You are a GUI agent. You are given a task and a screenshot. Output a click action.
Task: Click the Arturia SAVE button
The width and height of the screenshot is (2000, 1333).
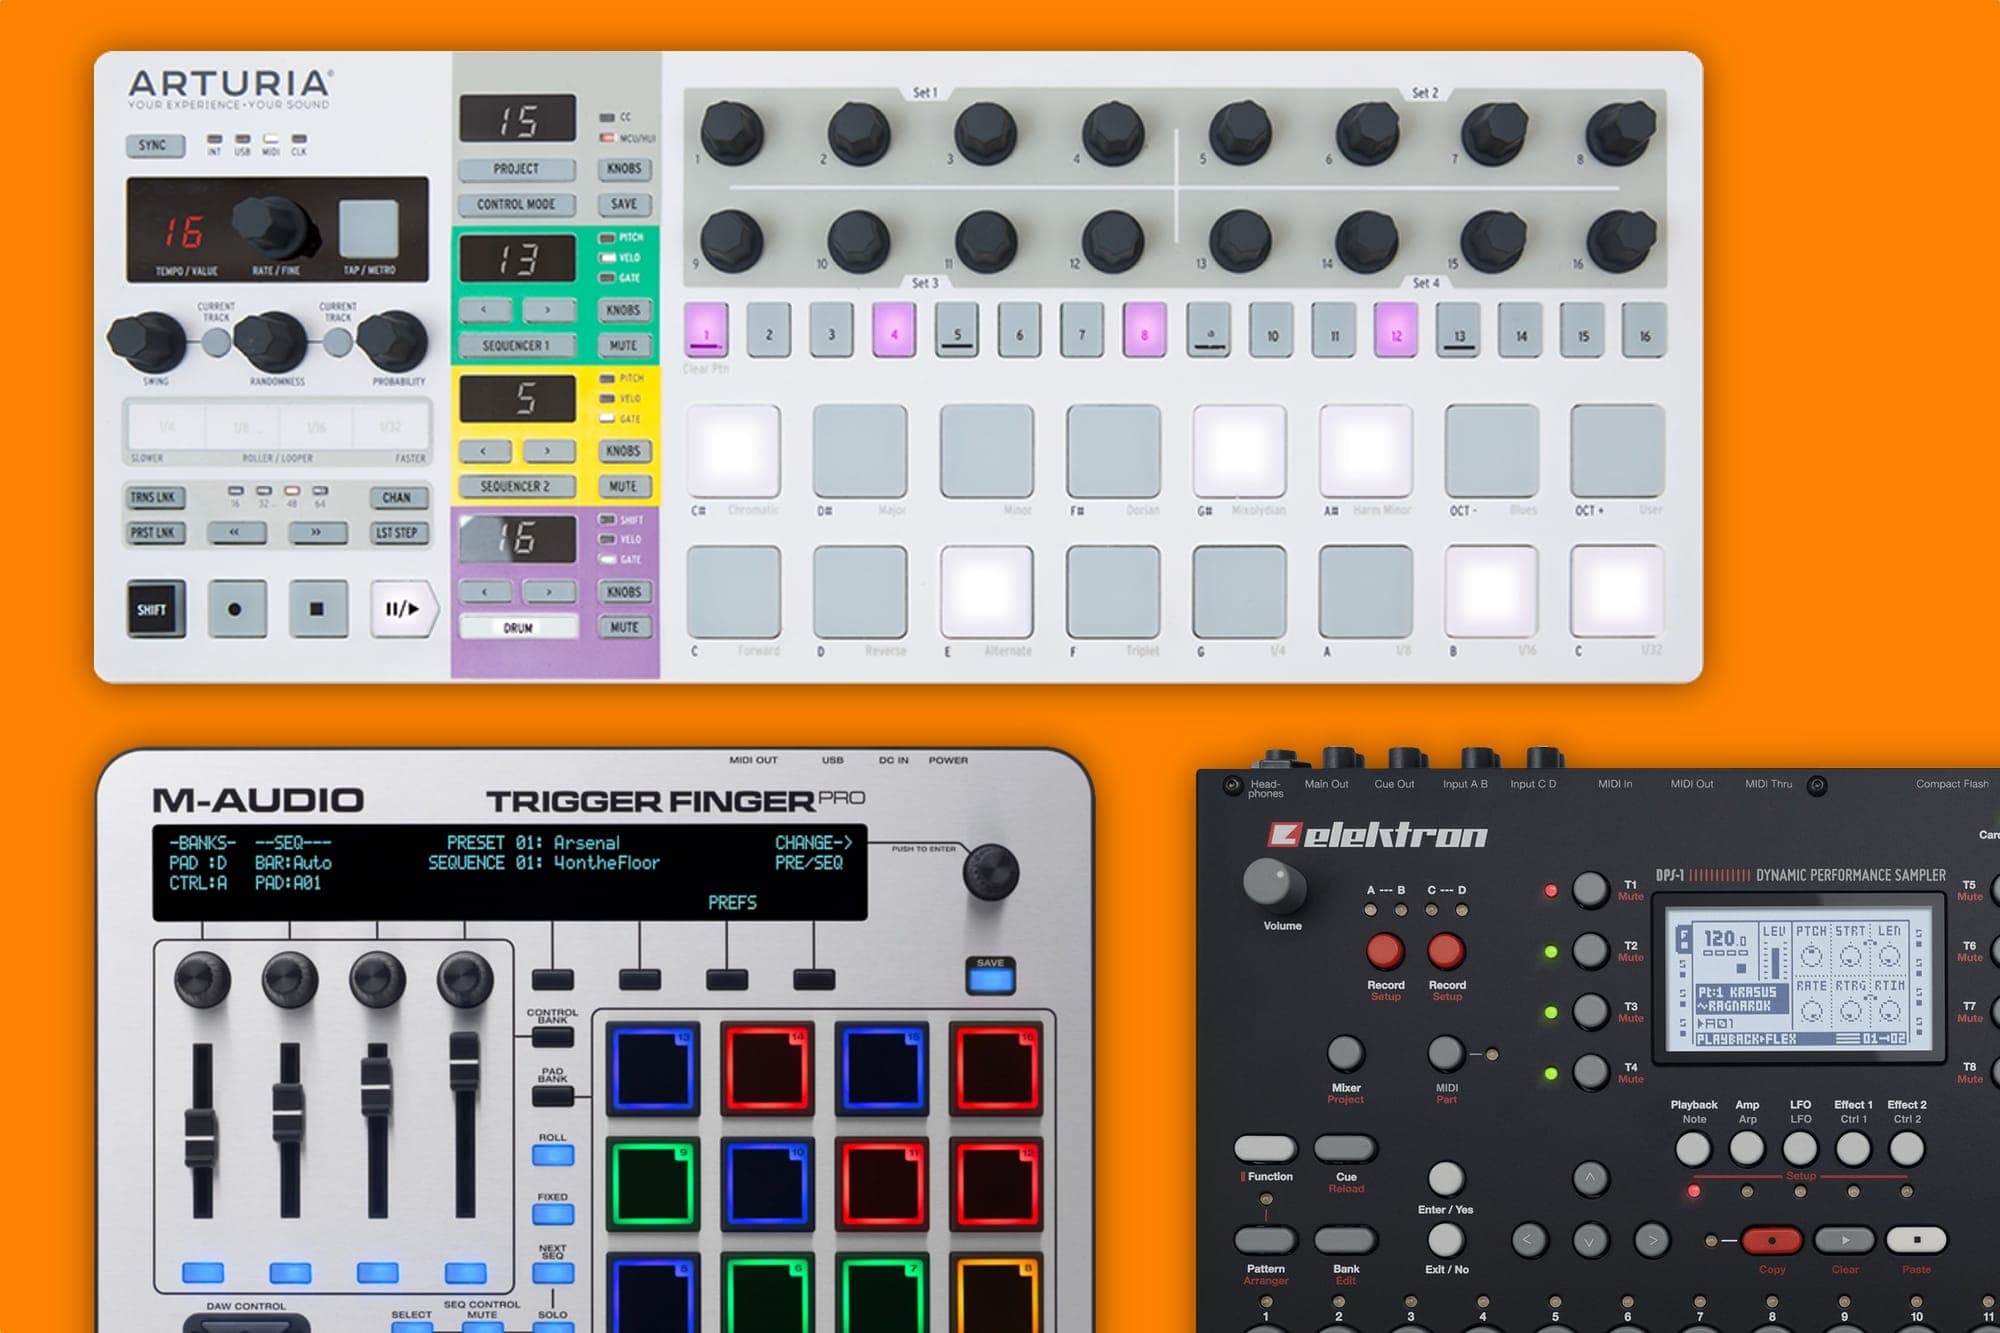point(624,204)
